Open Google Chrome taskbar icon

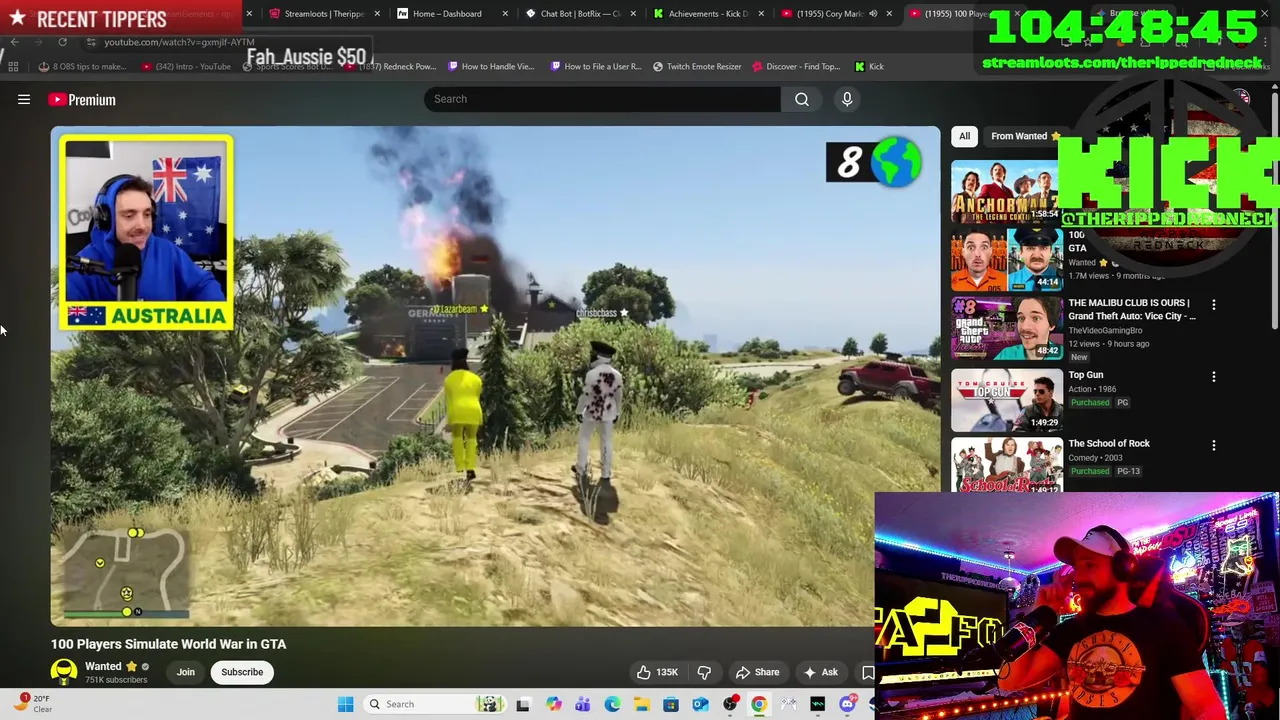click(759, 704)
